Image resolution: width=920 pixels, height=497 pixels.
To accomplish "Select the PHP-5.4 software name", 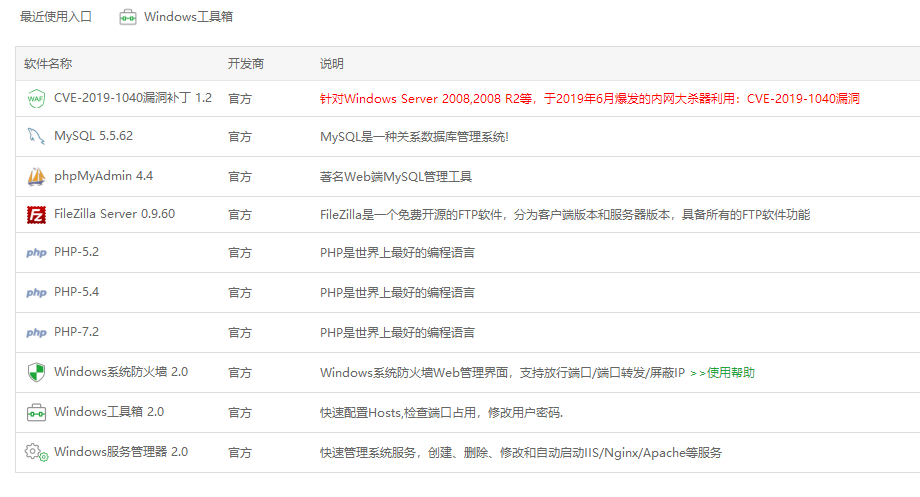I will pos(76,292).
